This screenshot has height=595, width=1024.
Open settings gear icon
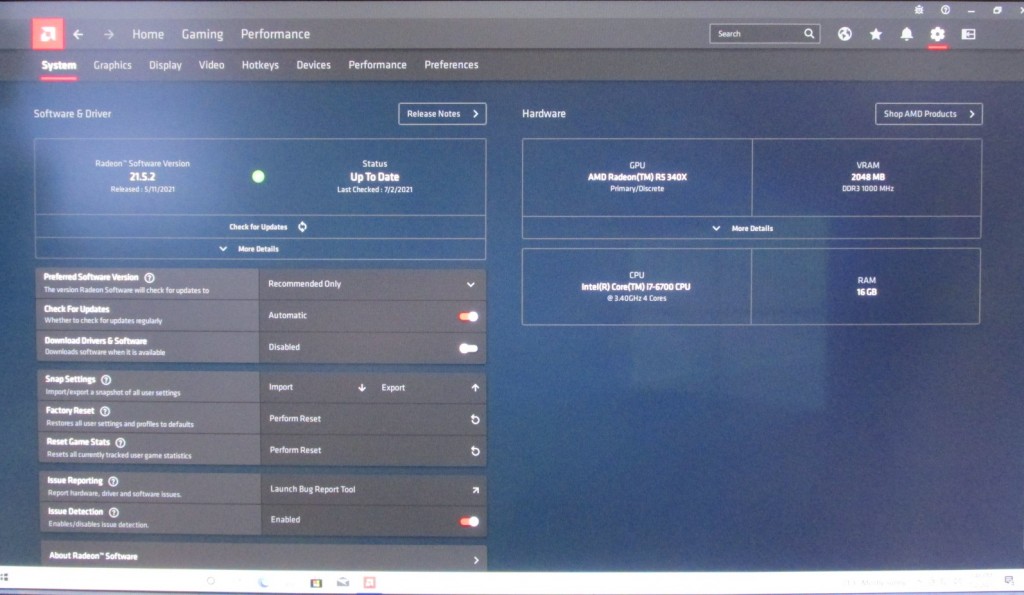coord(937,34)
